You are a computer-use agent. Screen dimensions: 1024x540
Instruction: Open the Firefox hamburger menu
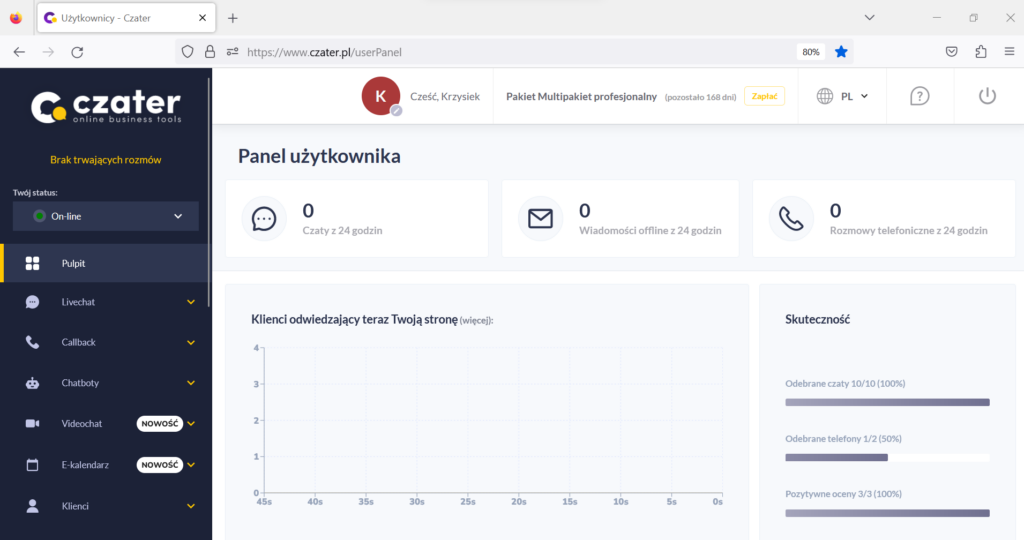pyautogui.click(x=1010, y=52)
